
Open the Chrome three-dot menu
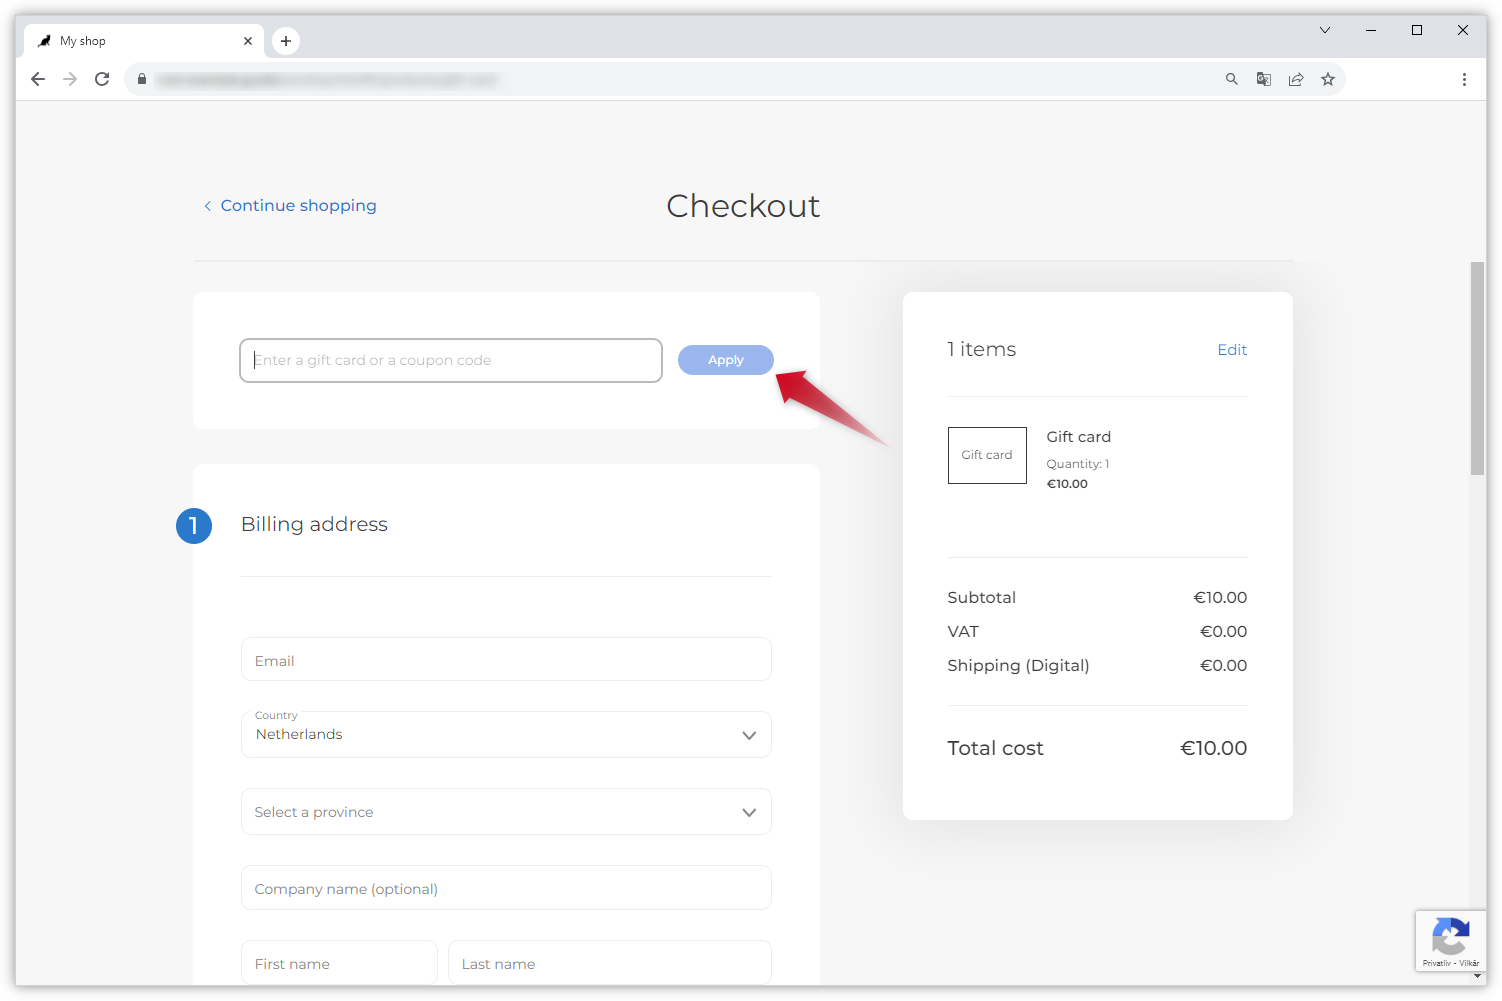click(1464, 79)
